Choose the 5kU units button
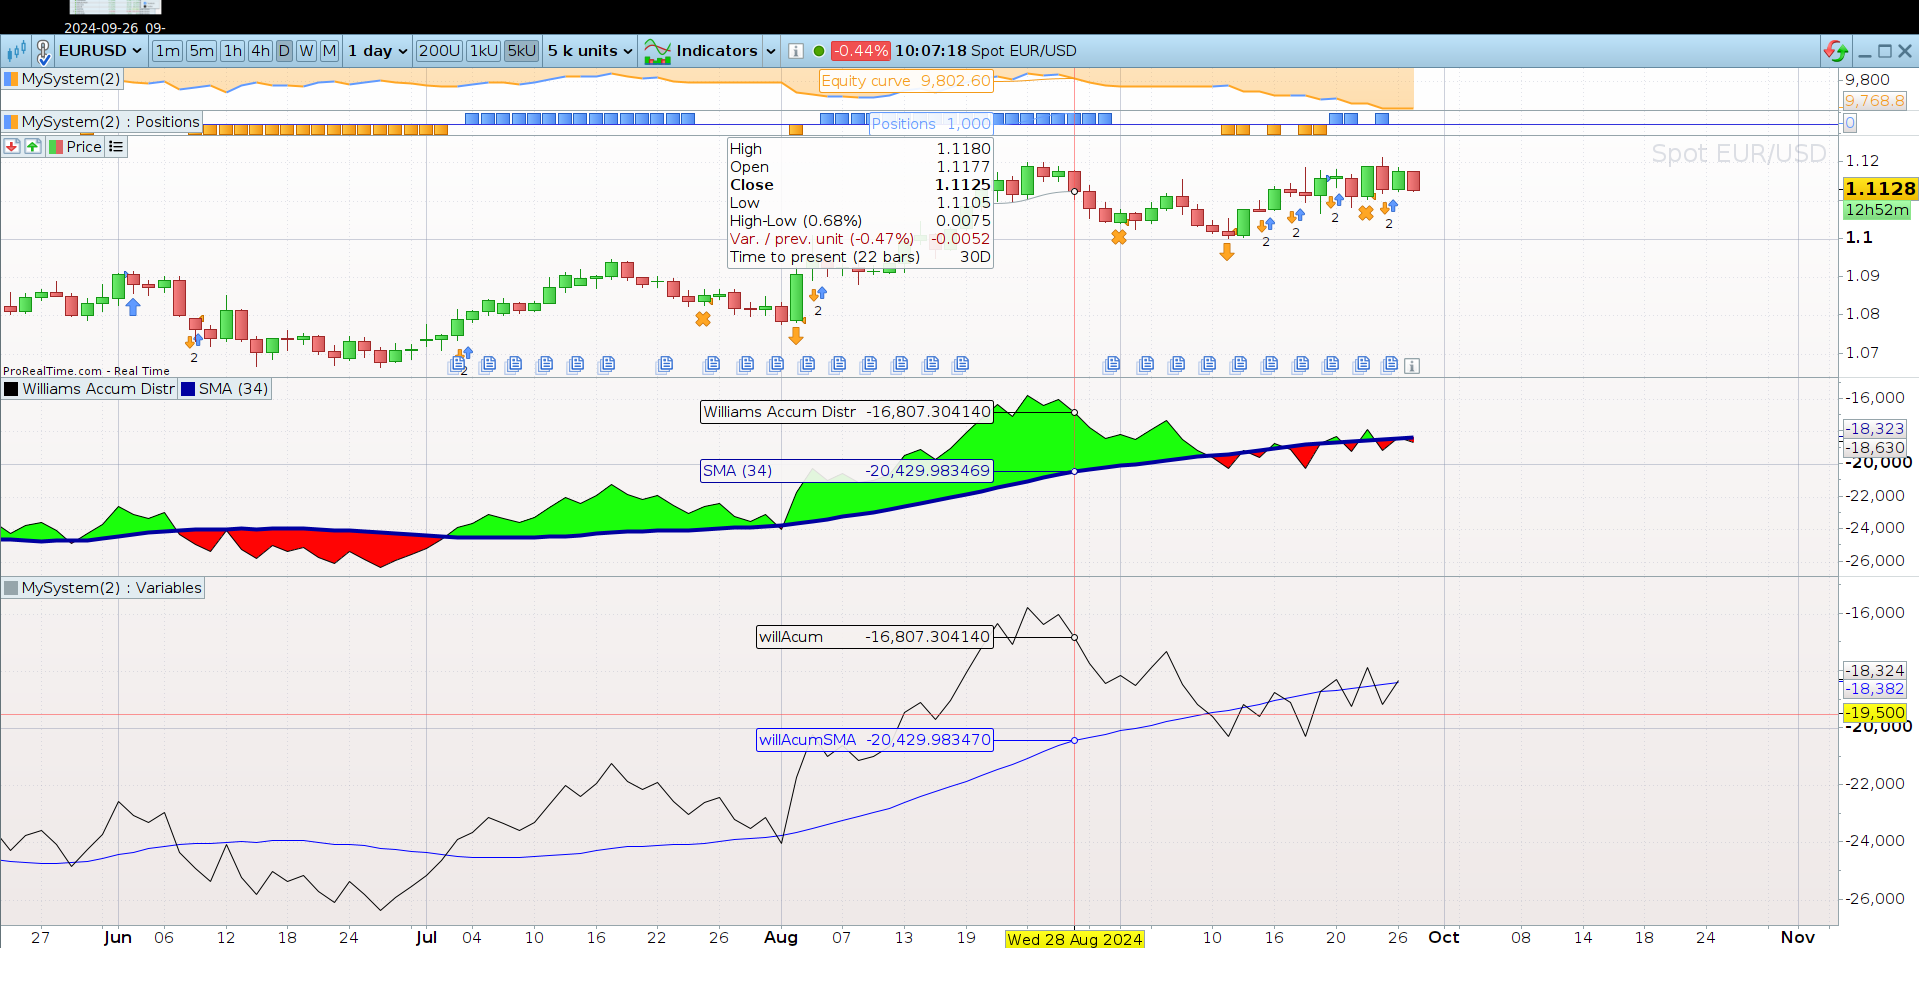1921x983 pixels. click(522, 51)
